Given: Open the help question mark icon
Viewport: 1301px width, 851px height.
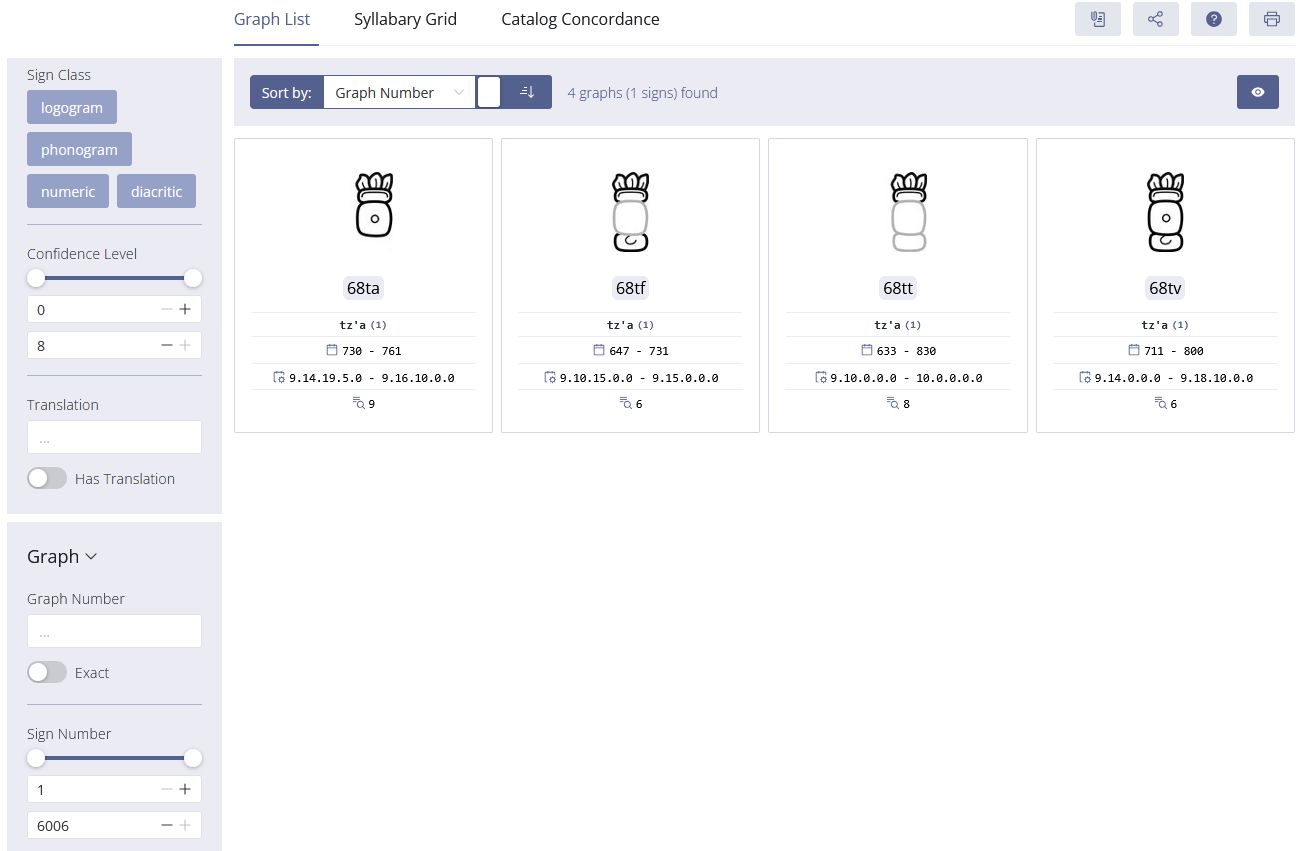Looking at the screenshot, I should (1213, 19).
